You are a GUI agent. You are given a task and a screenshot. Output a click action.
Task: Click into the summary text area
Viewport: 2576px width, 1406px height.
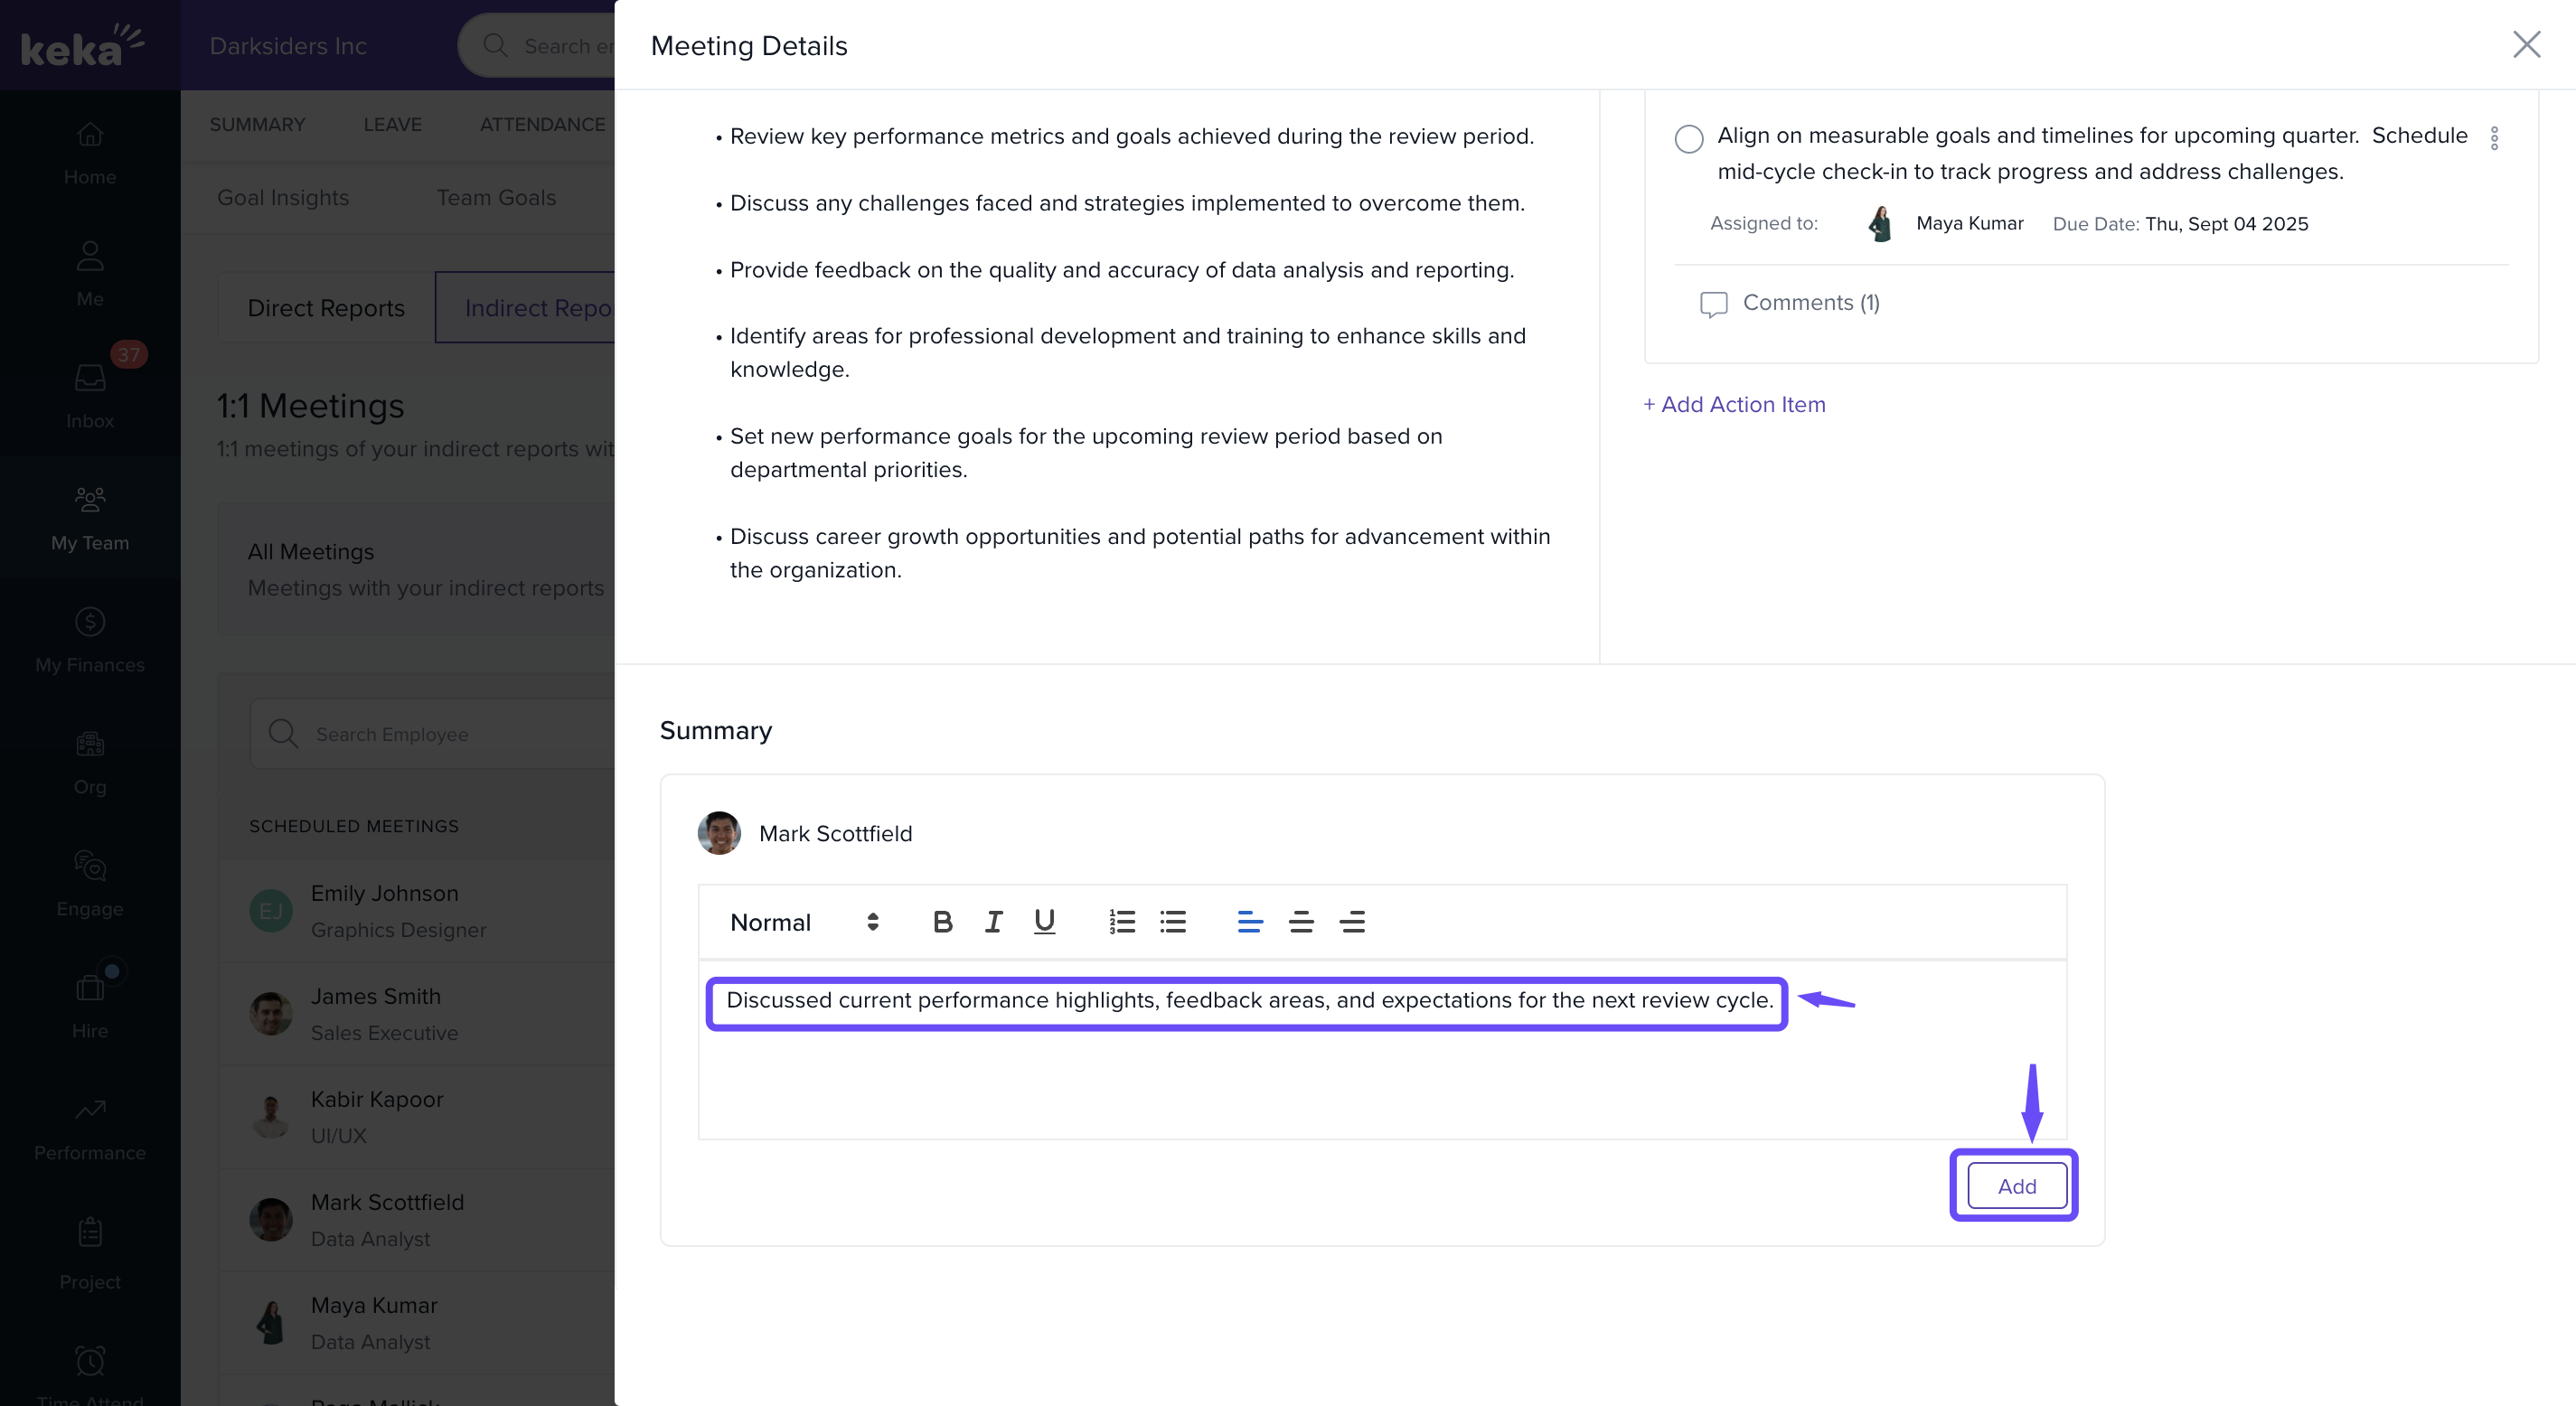1380,1070
